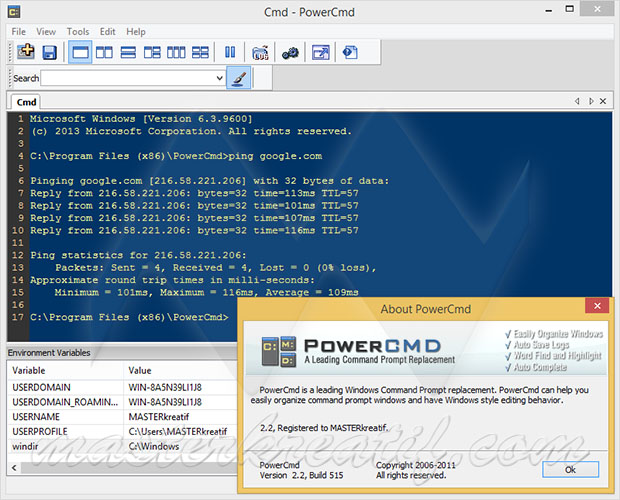620x500 pixels.
Task: Select the single window layout
Action: 80,52
